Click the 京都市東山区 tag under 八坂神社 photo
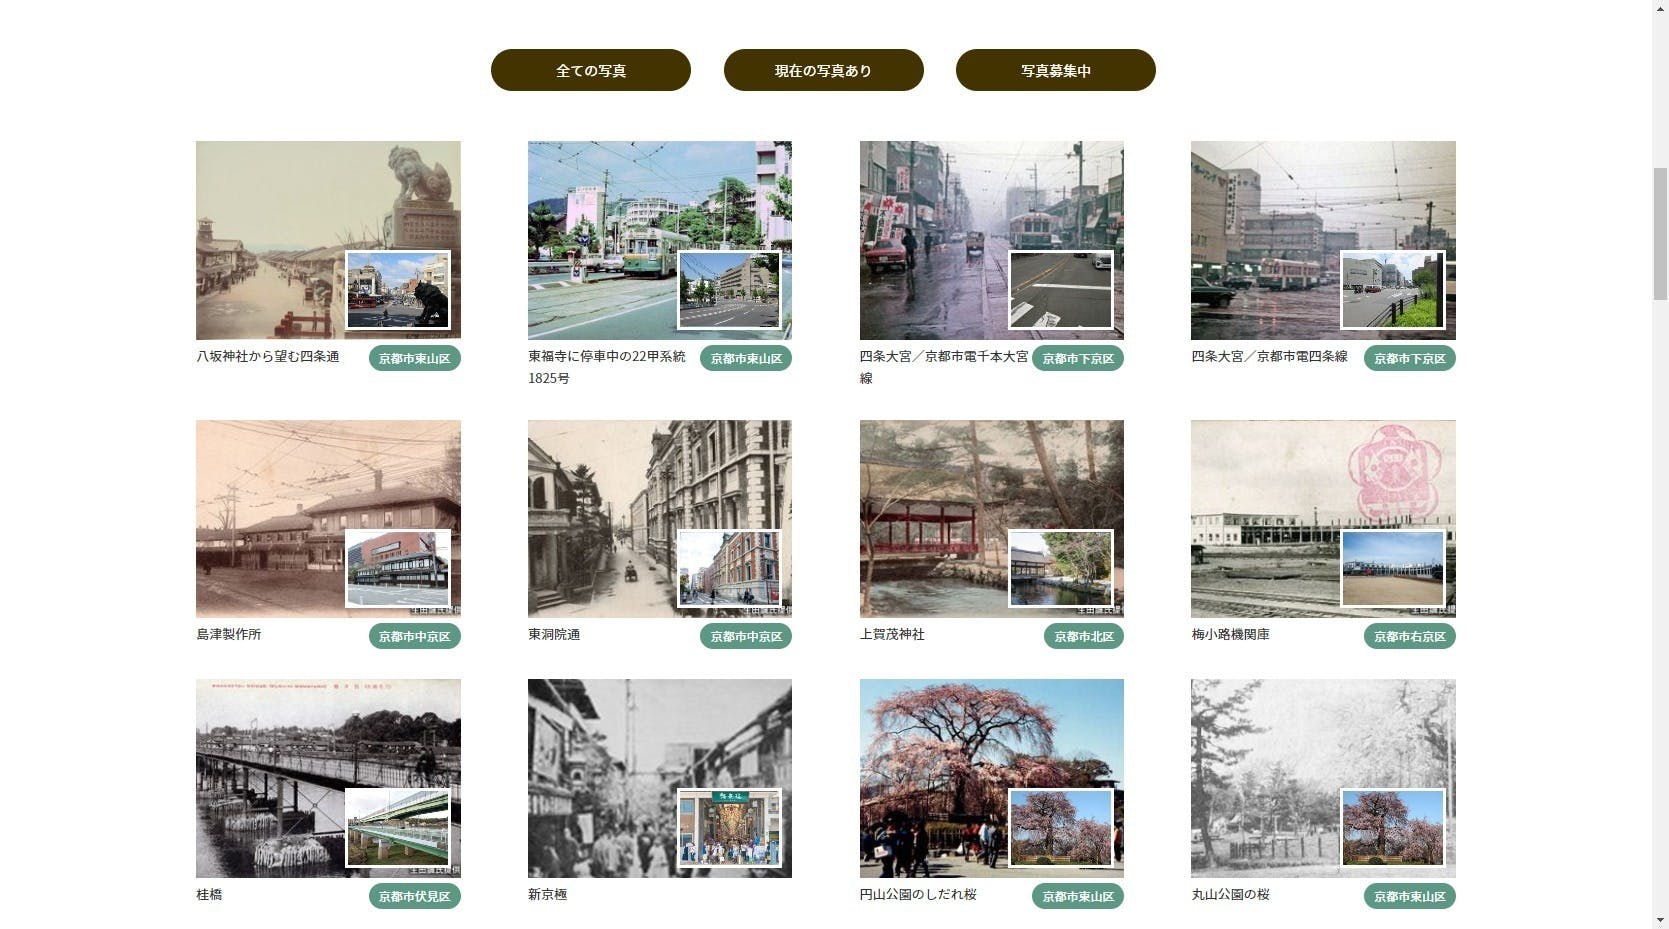The height and width of the screenshot is (929, 1669). (414, 358)
